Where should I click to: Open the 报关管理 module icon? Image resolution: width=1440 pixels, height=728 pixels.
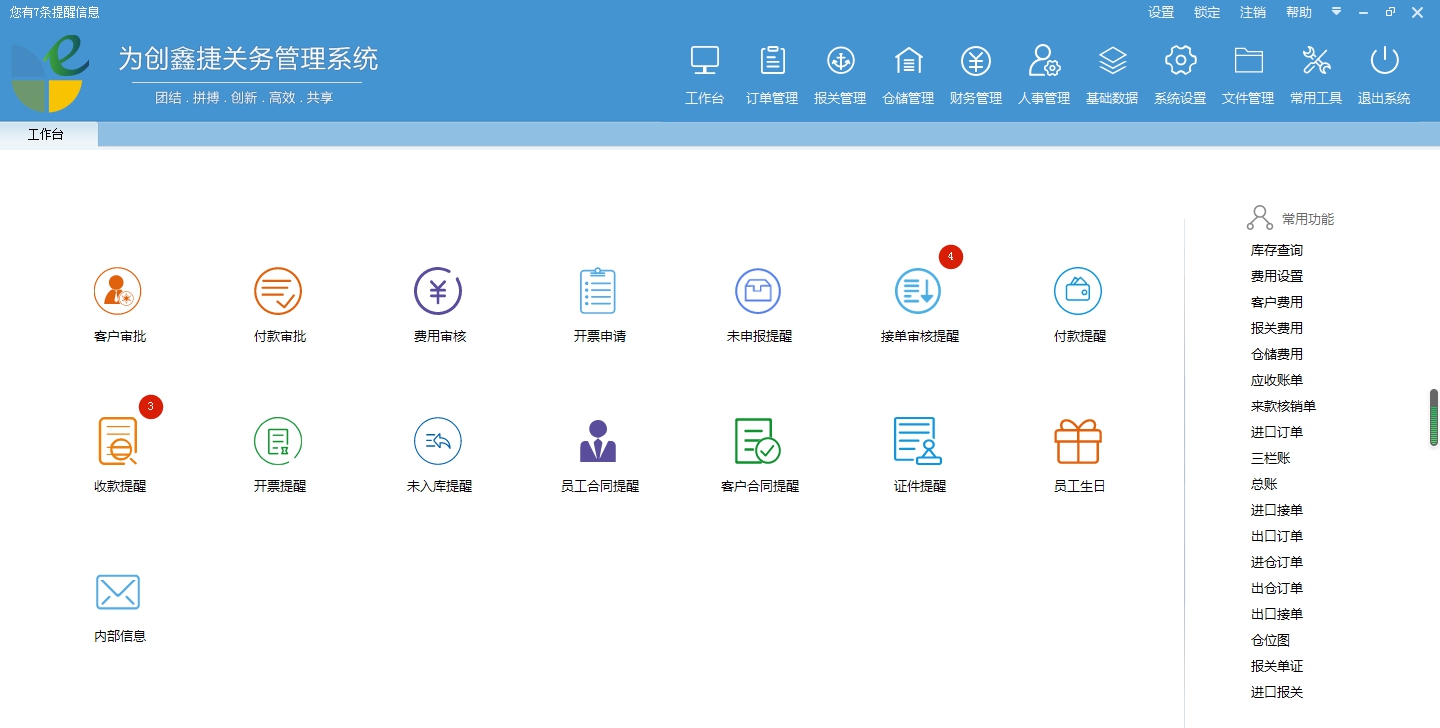(x=840, y=72)
